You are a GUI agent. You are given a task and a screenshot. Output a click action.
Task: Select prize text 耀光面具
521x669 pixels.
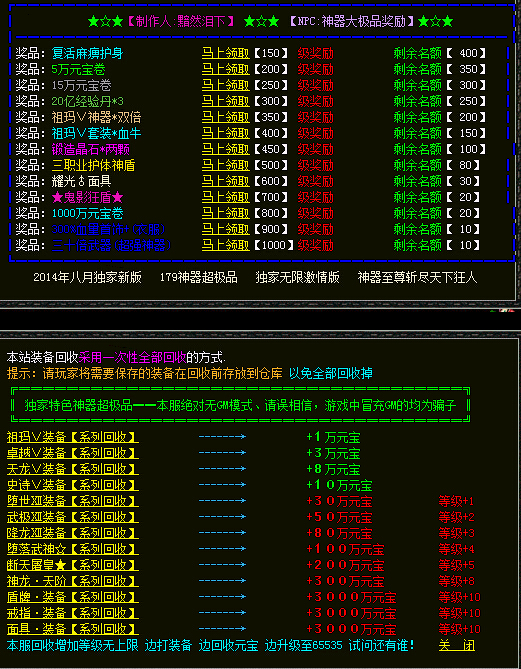pos(81,182)
